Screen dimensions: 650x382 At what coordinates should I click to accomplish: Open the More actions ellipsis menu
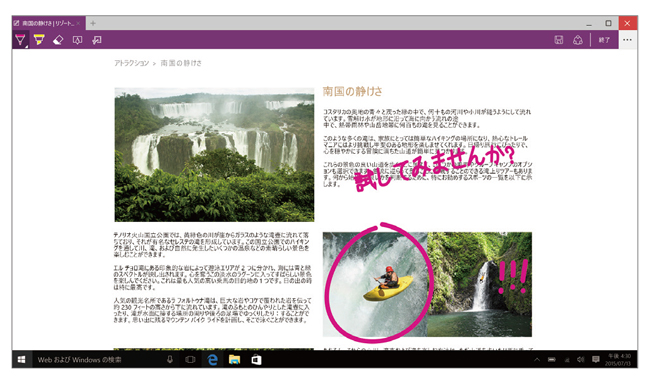627,40
